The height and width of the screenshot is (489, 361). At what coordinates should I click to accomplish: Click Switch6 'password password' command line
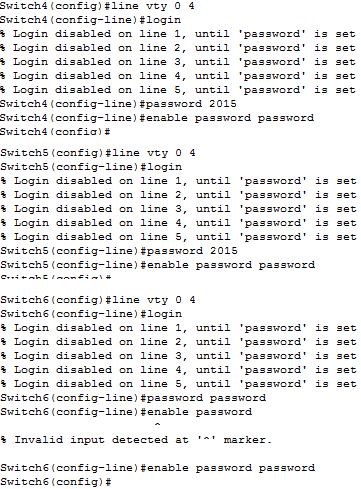(133, 398)
